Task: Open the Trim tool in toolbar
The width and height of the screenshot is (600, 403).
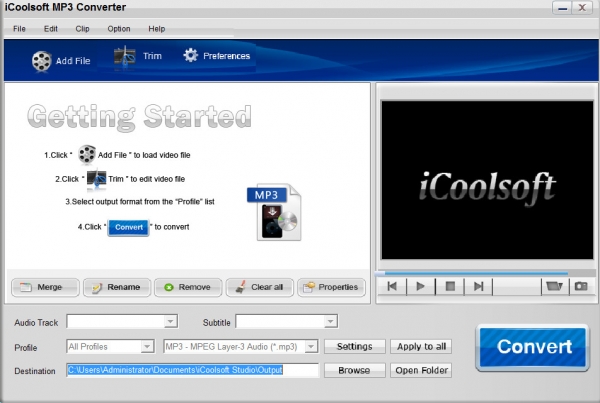Action: coord(138,57)
